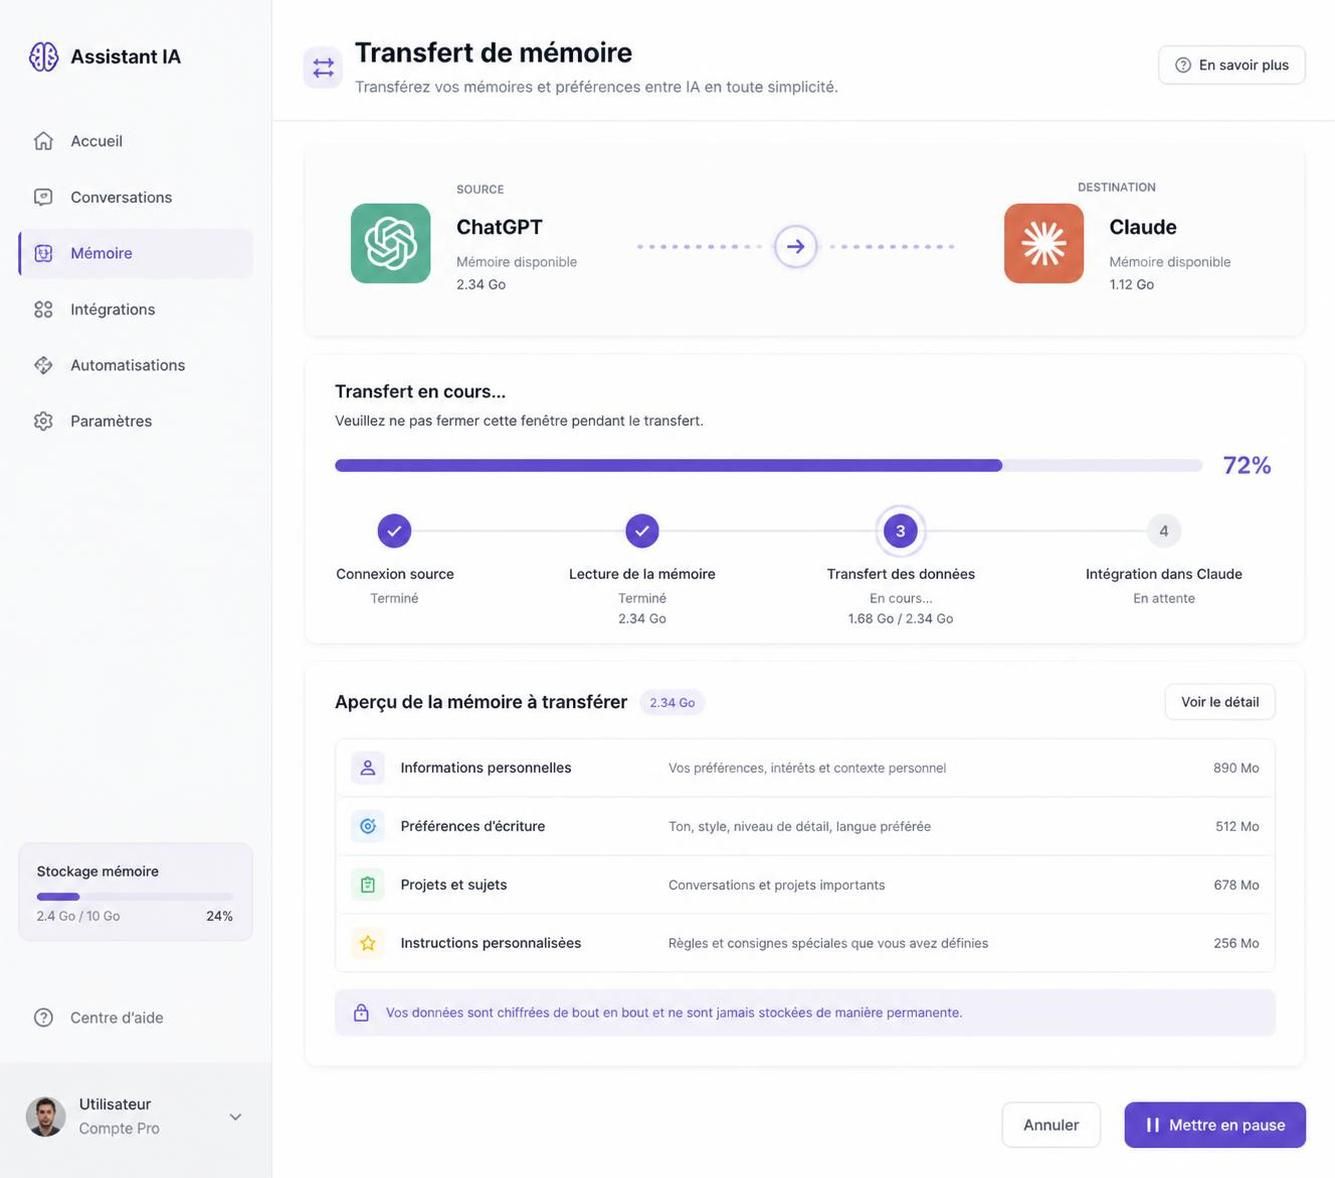Image resolution: width=1335 pixels, height=1178 pixels.
Task: Click the user avatar photo
Action: click(x=46, y=1116)
